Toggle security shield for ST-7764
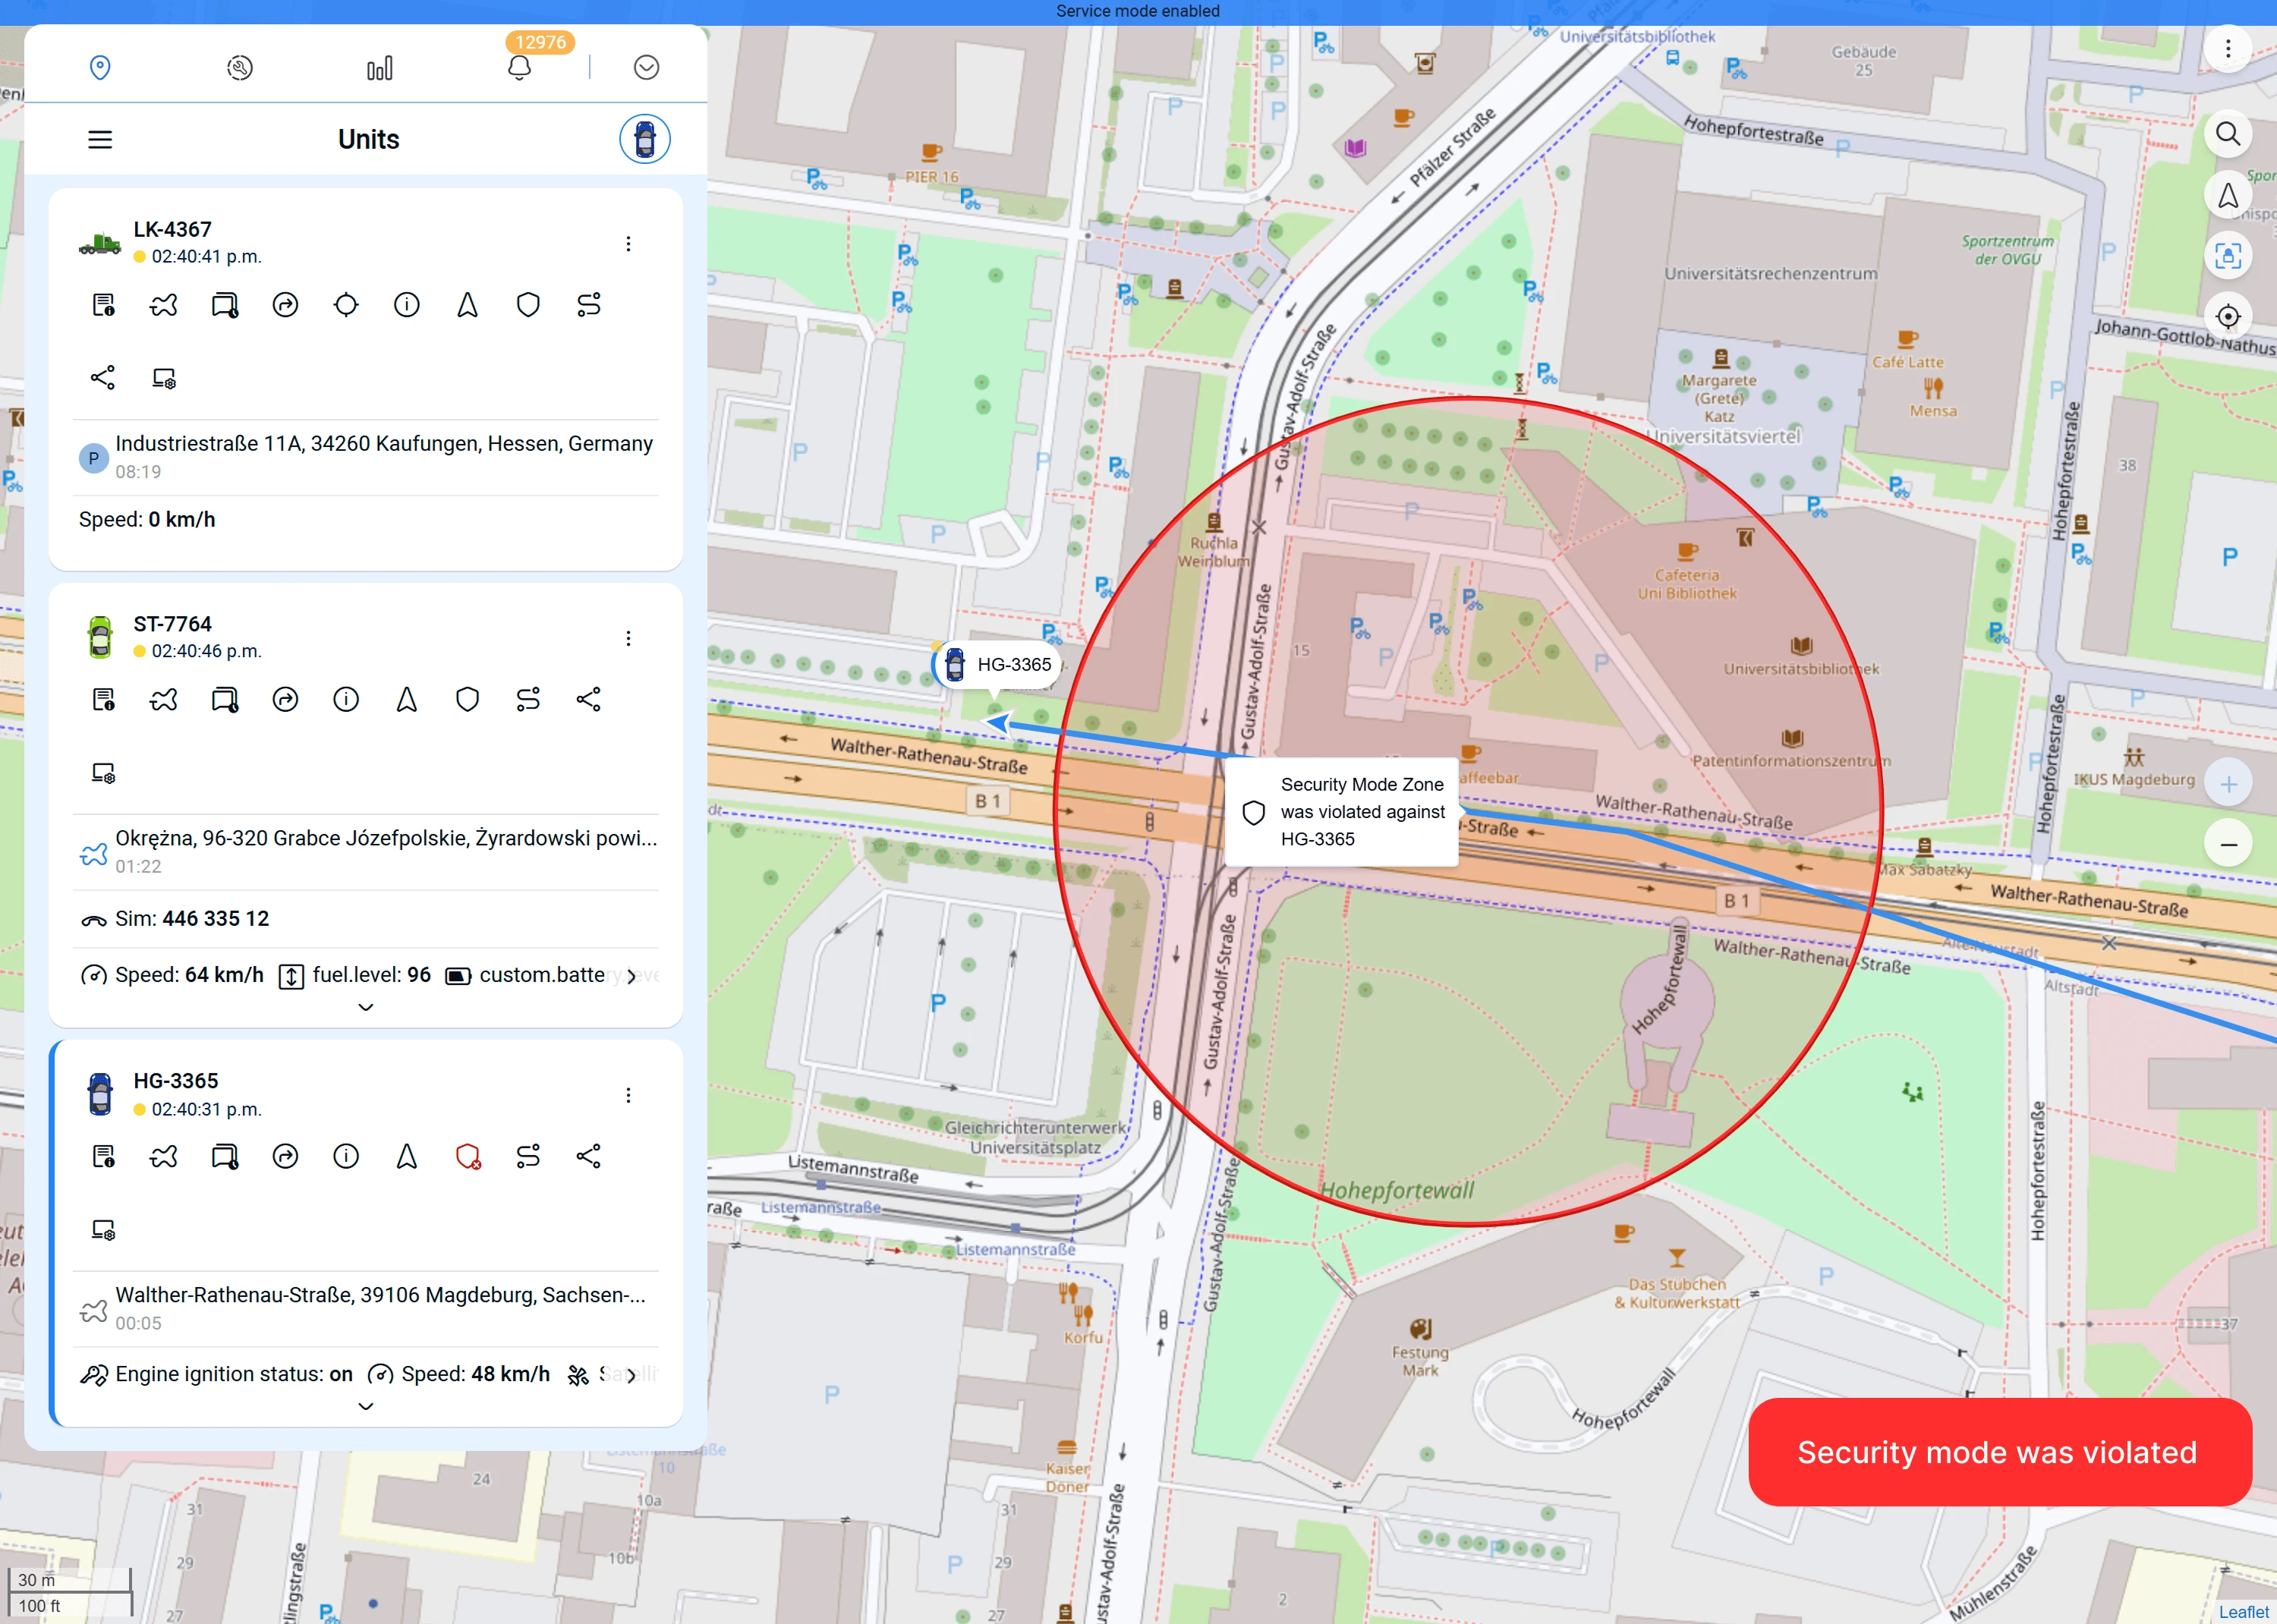Image resolution: width=2277 pixels, height=1624 pixels. tap(467, 699)
